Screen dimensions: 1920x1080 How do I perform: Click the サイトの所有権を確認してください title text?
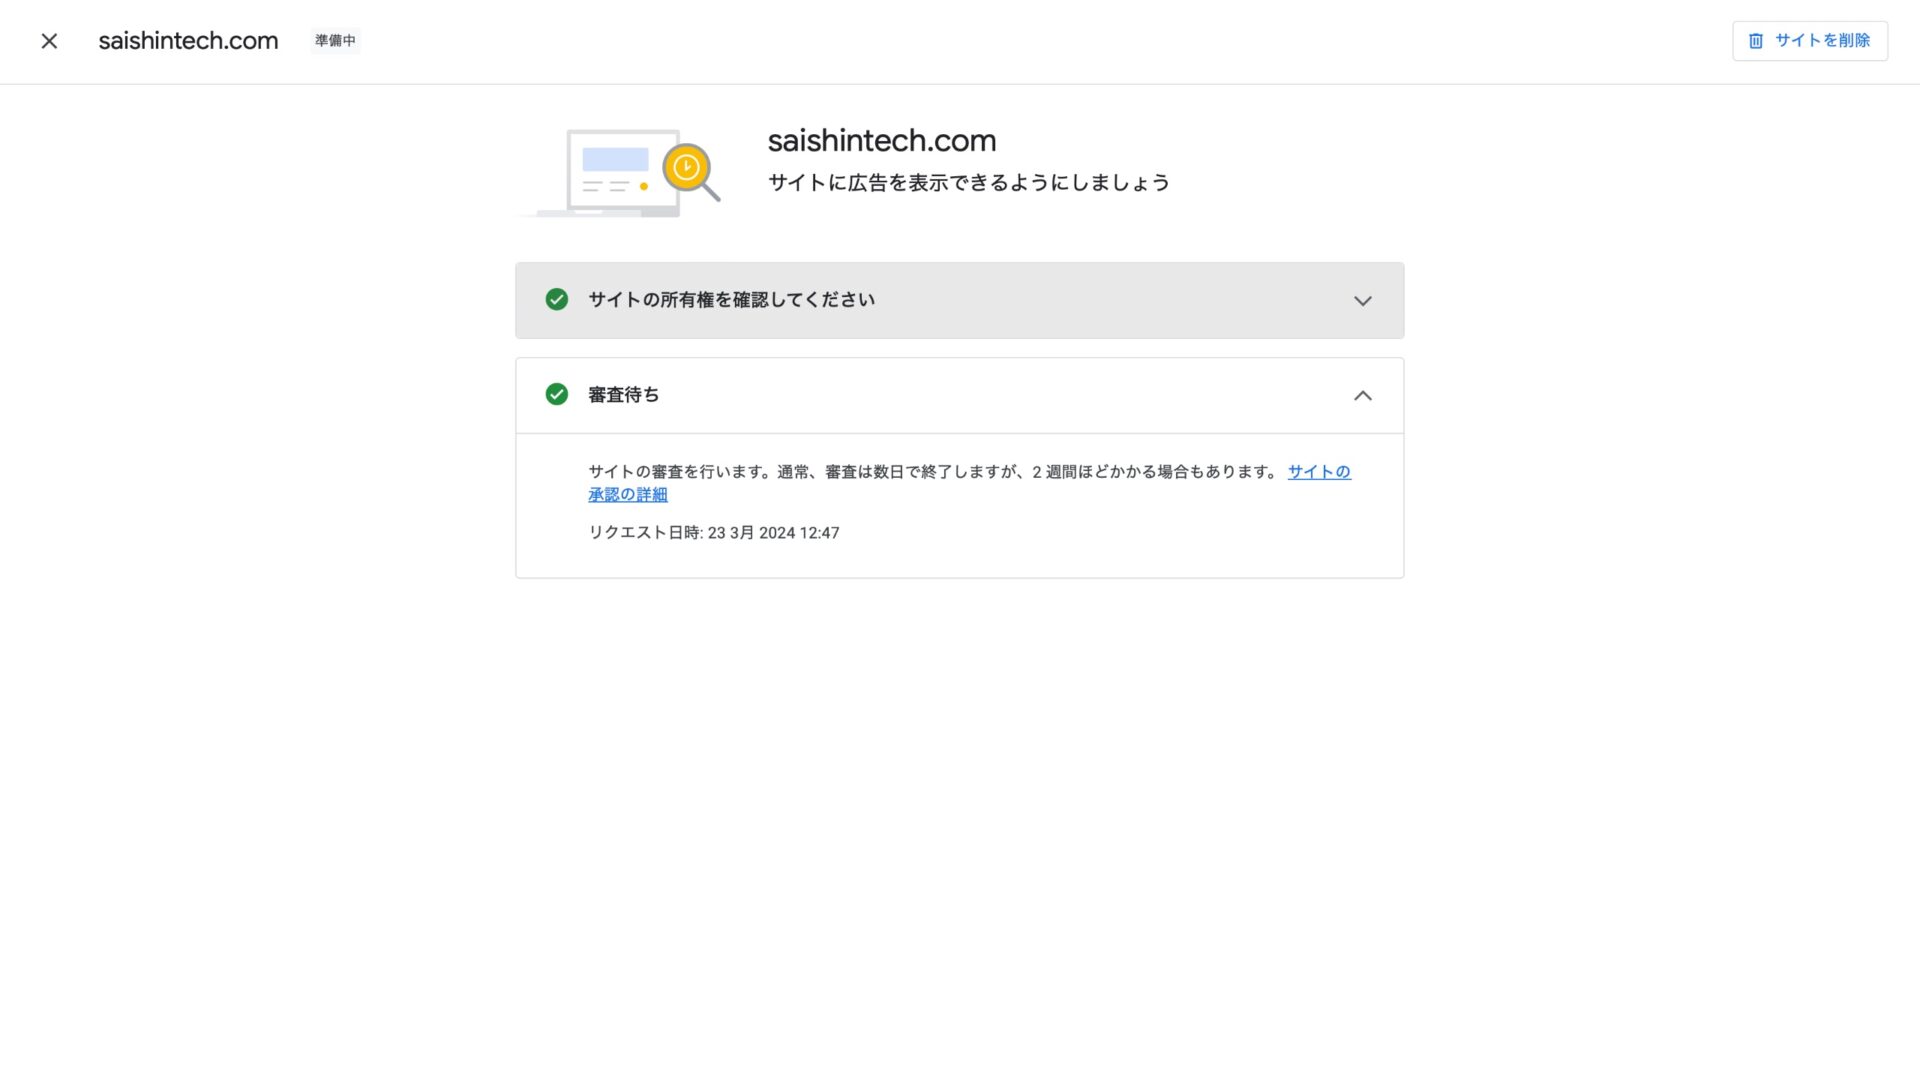point(731,300)
